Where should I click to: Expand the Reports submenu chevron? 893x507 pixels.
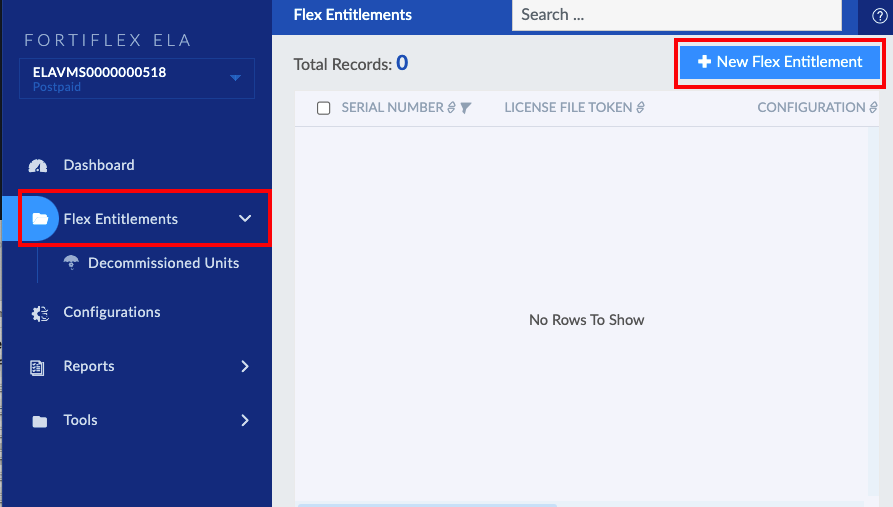click(x=245, y=366)
